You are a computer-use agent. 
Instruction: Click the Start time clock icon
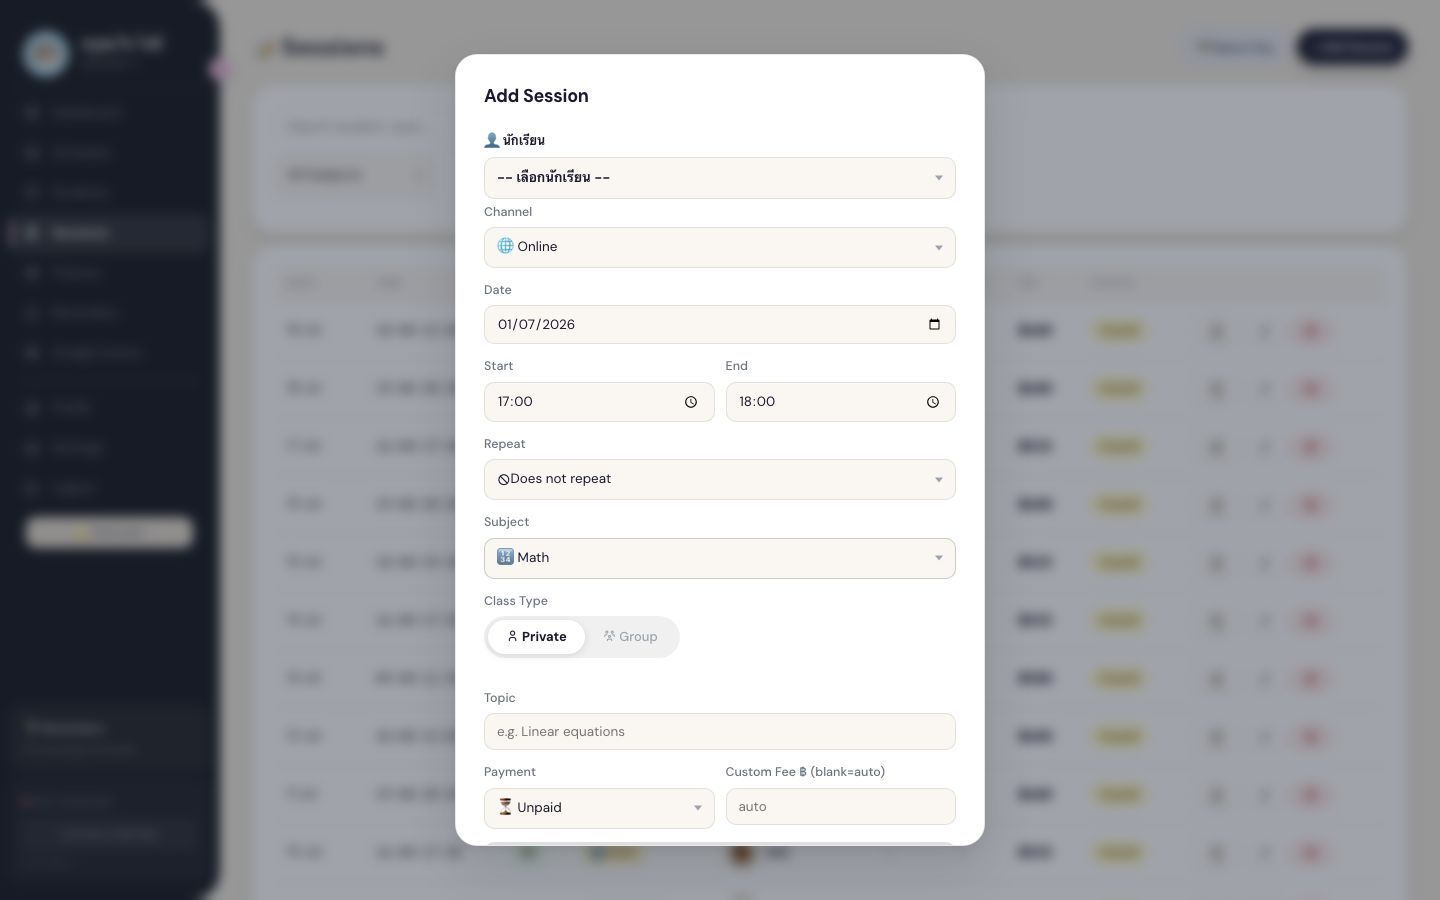pos(691,402)
